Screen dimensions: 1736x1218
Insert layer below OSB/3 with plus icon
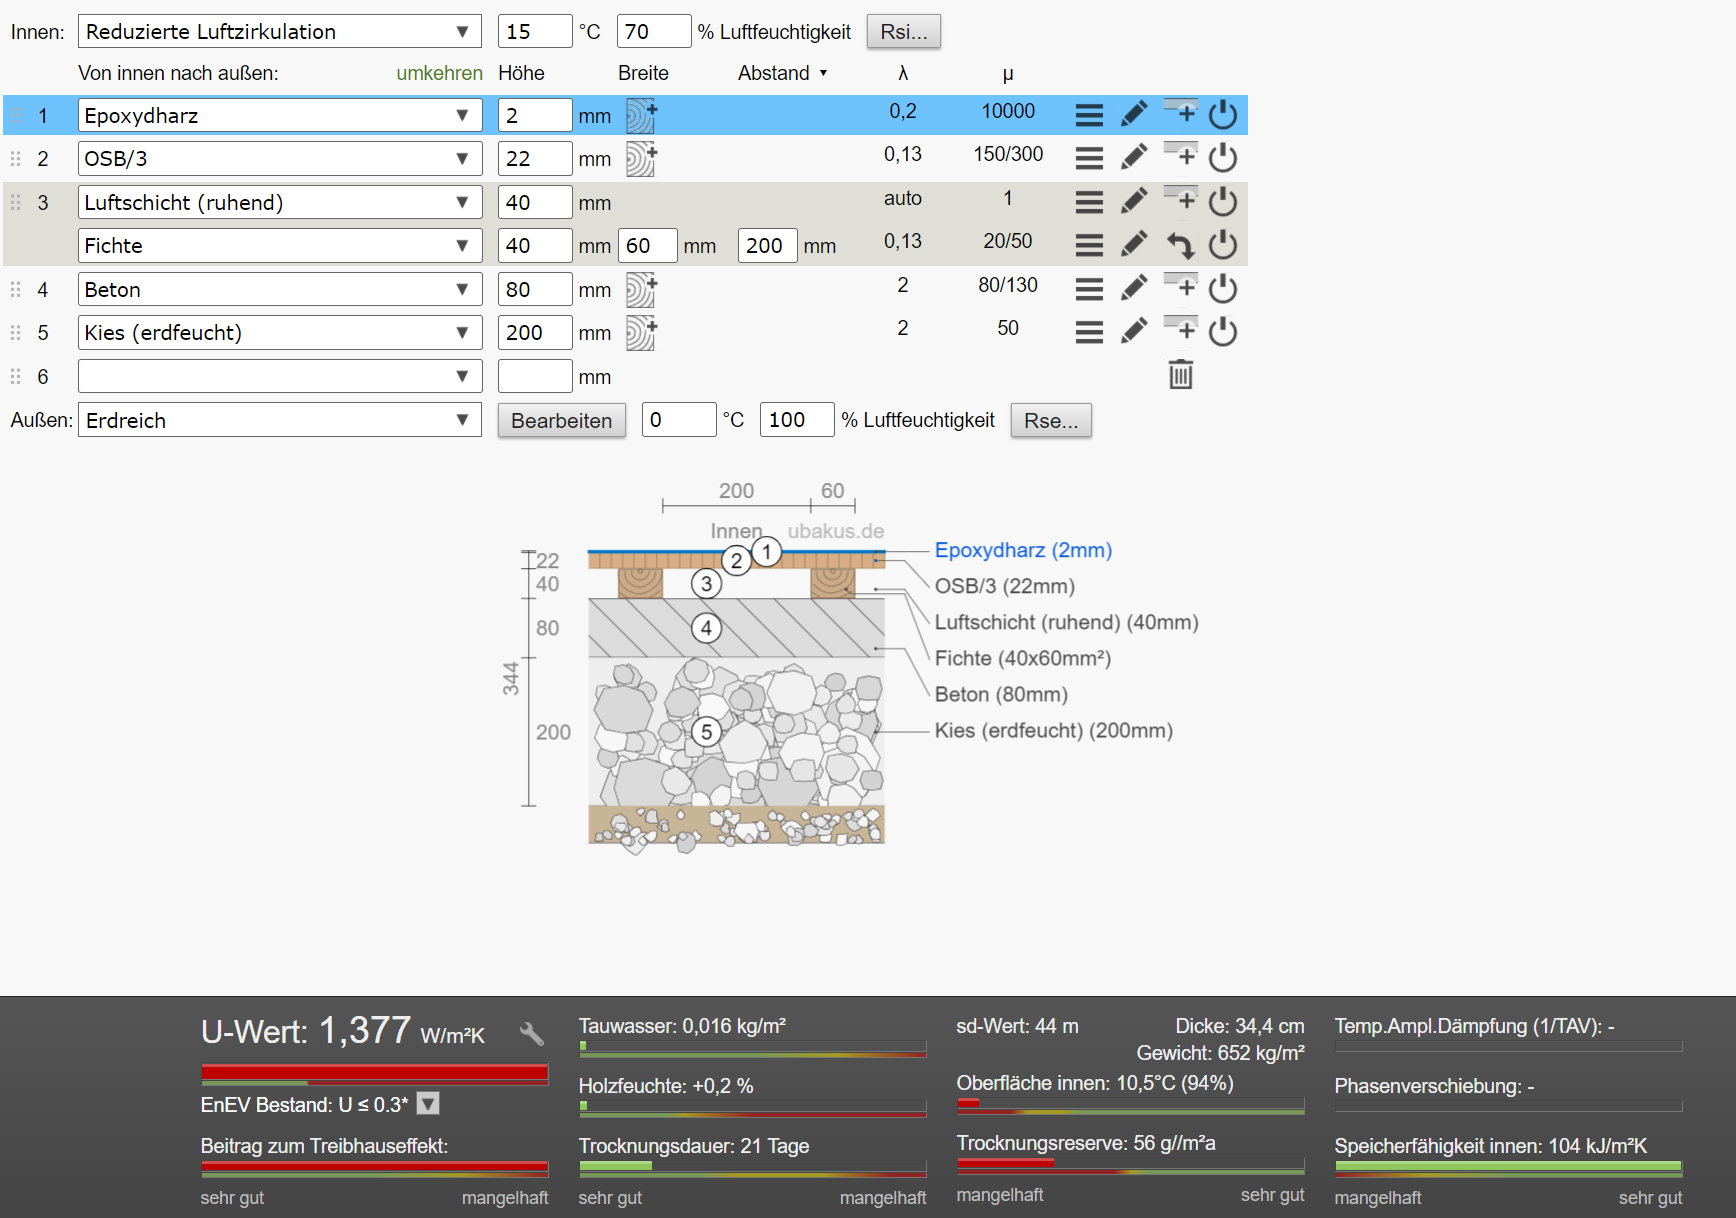point(1181,154)
